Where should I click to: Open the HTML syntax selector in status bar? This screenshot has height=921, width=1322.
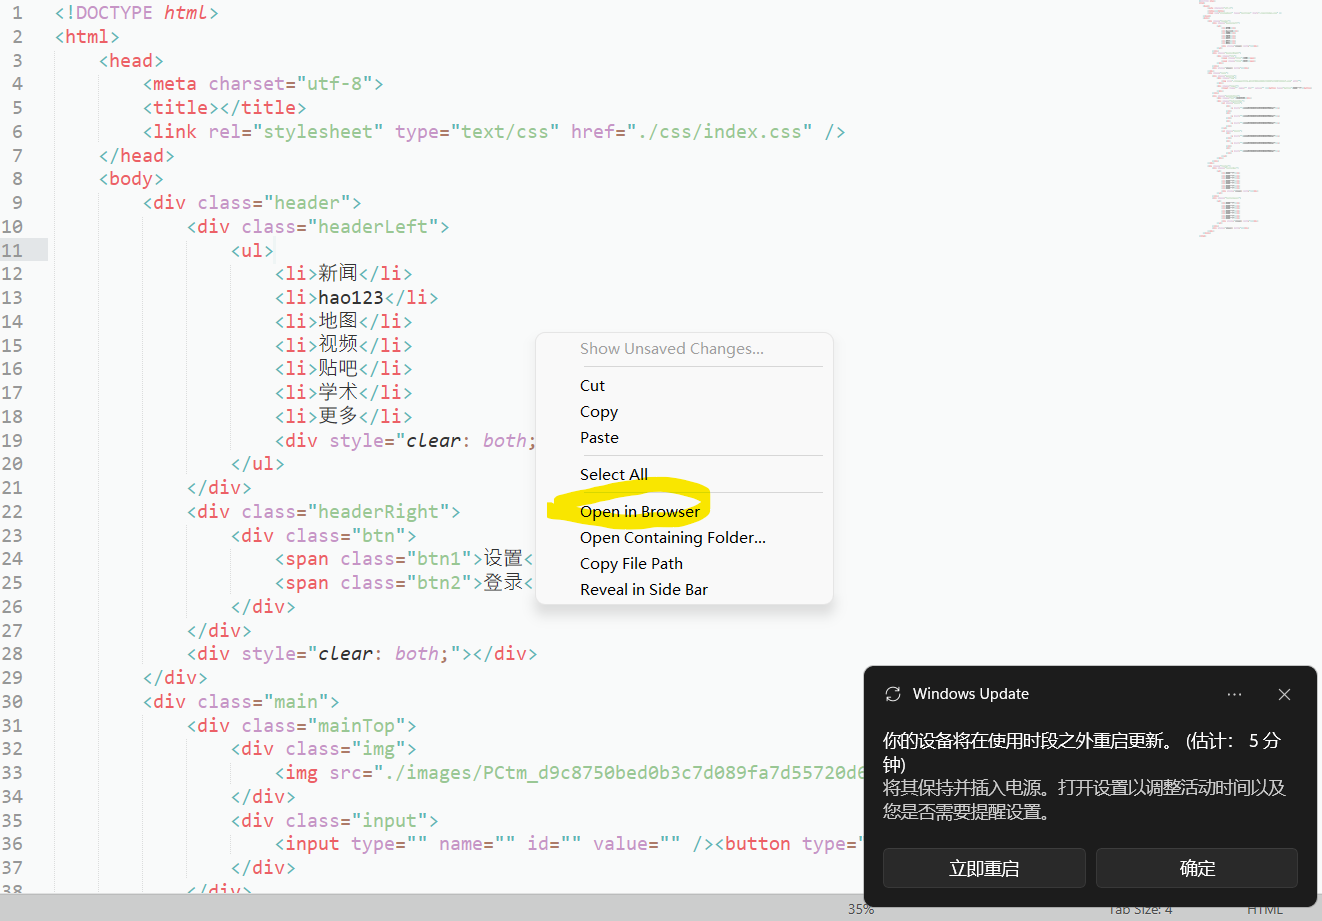pos(1265,909)
